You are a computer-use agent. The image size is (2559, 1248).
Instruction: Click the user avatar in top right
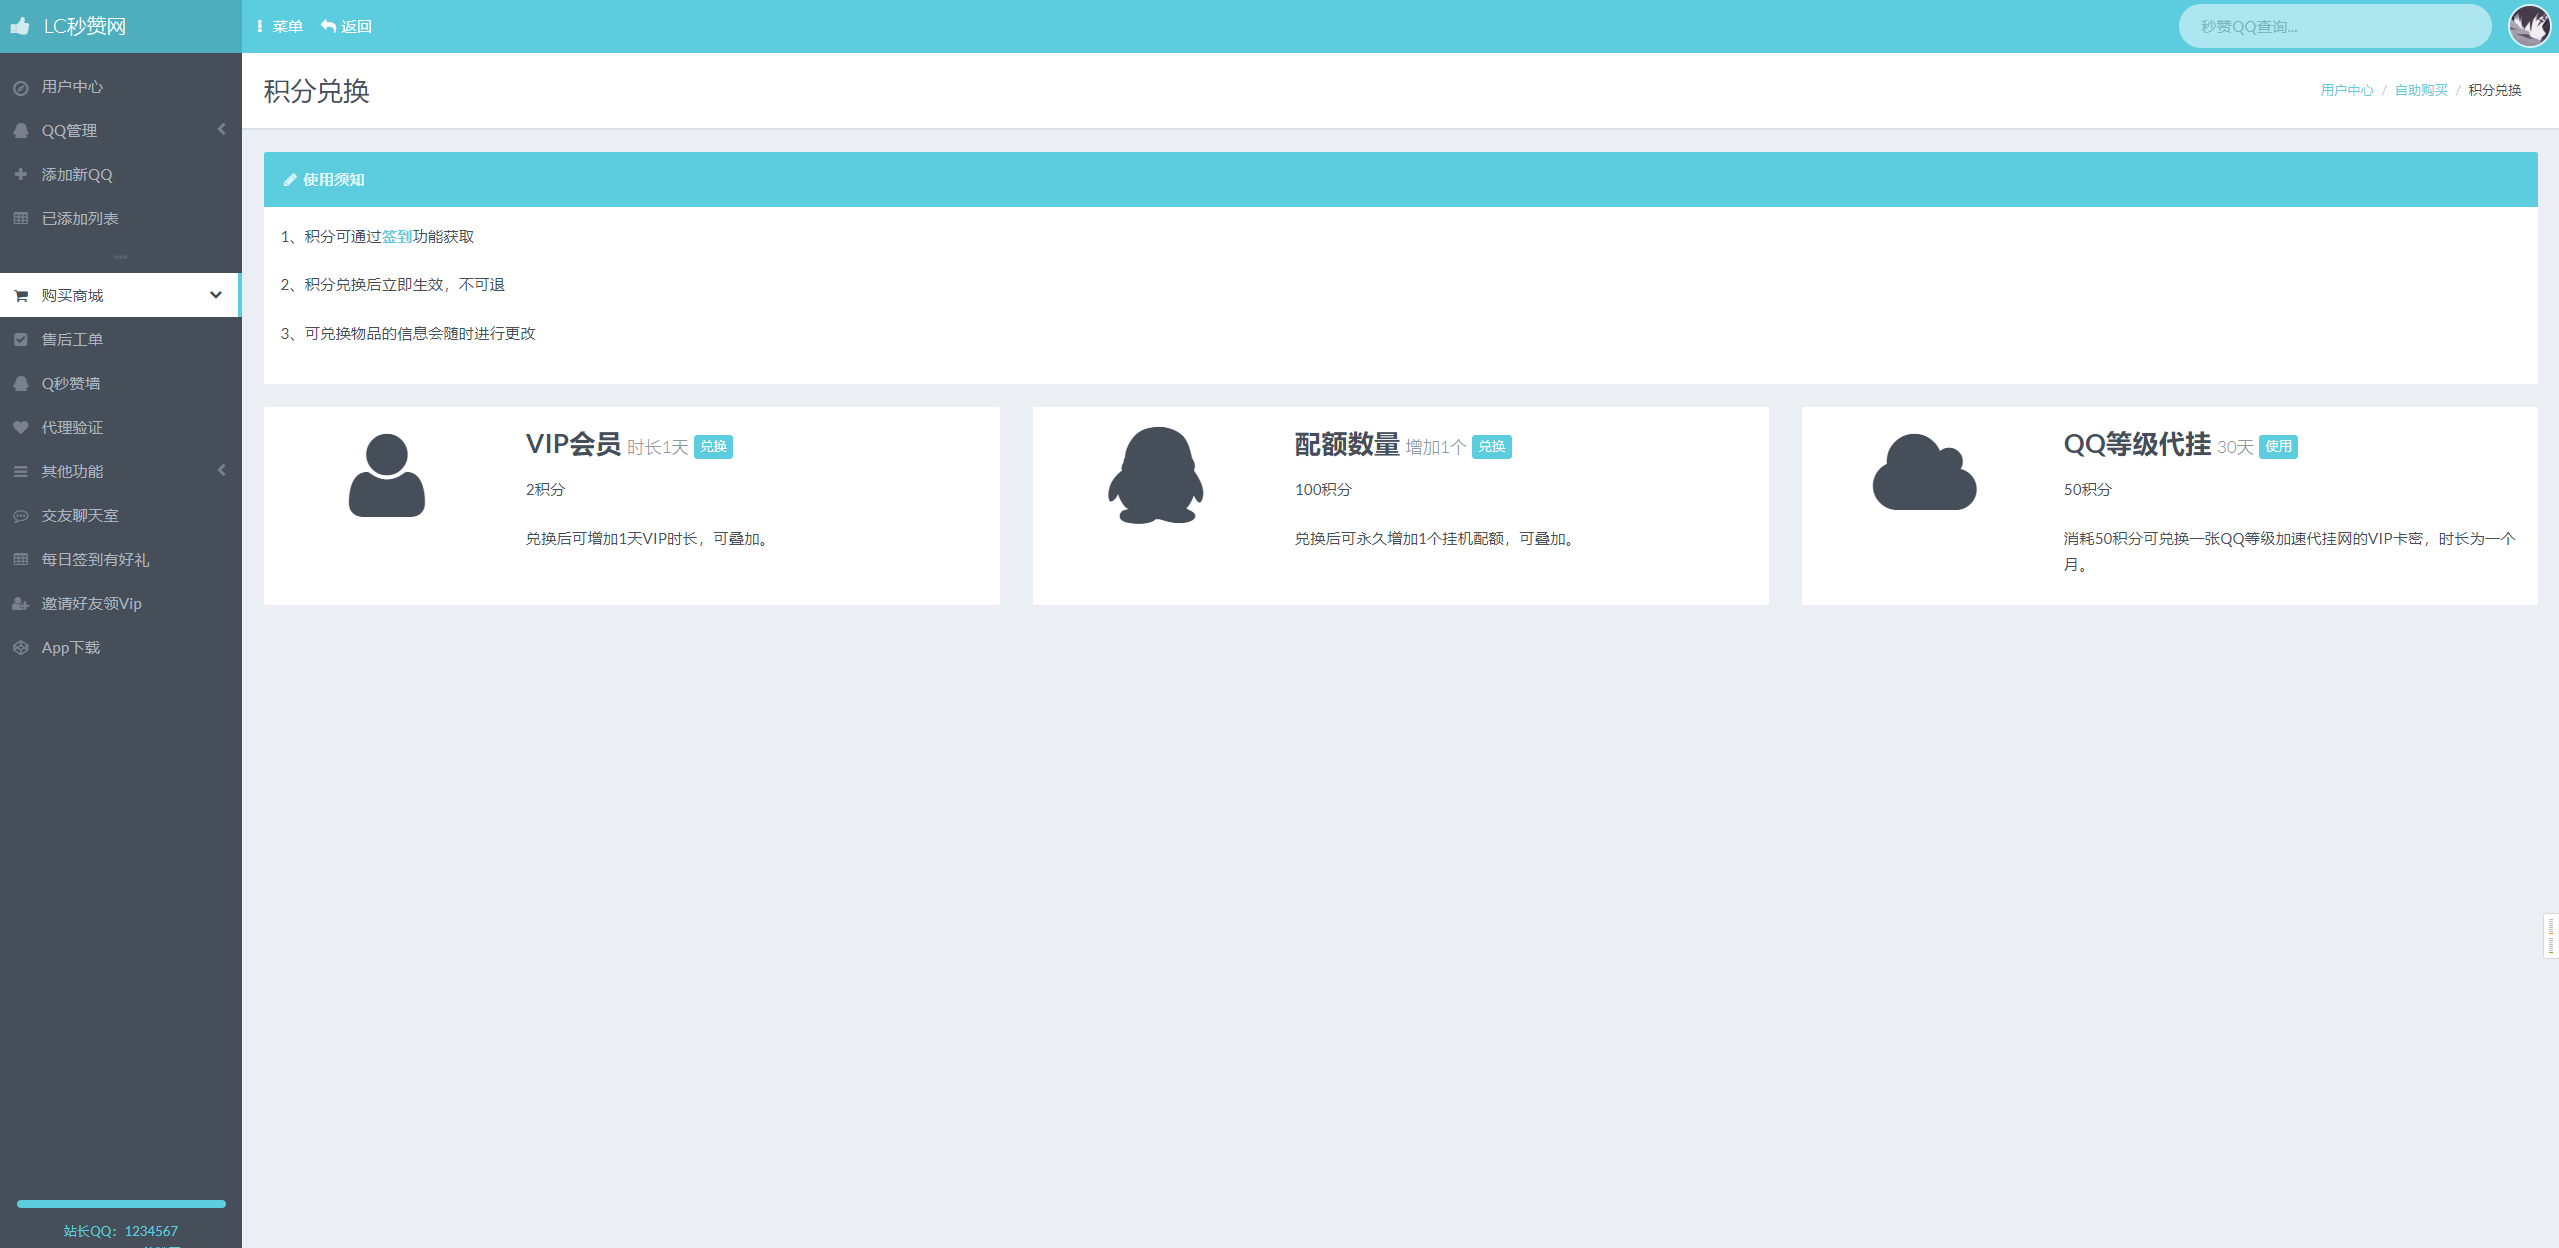coord(2529,26)
